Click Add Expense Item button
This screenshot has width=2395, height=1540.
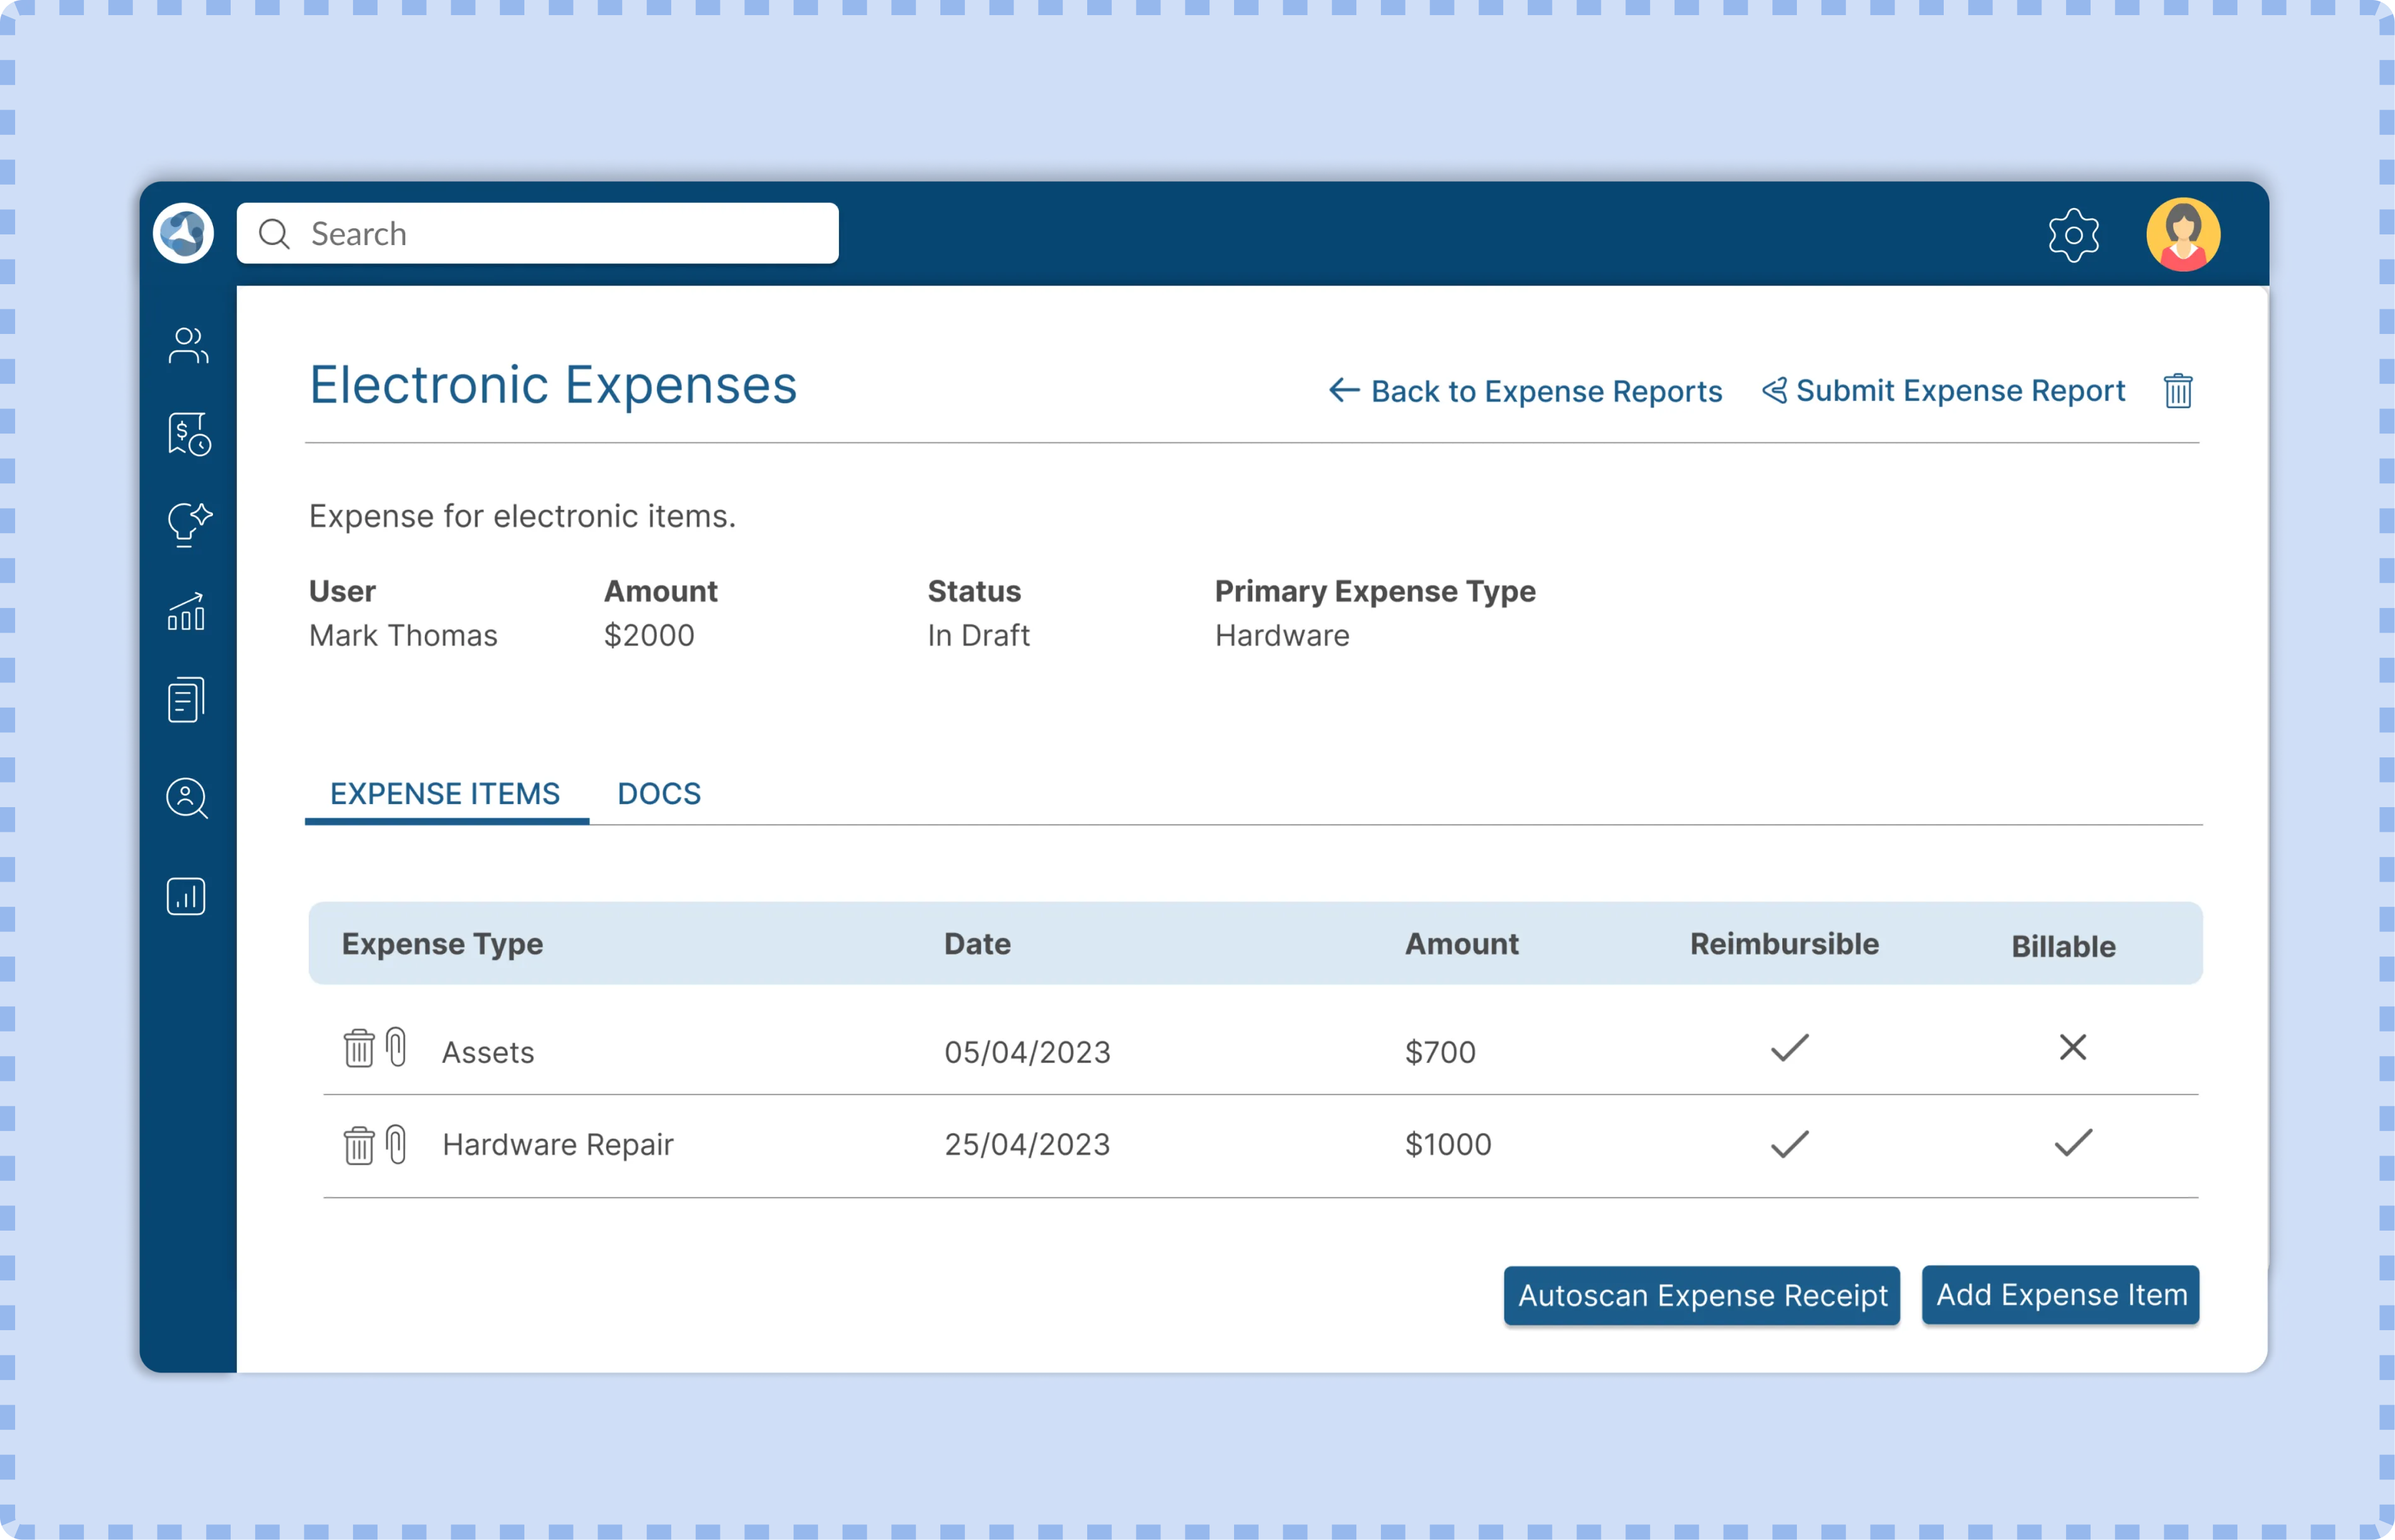click(x=2060, y=1295)
